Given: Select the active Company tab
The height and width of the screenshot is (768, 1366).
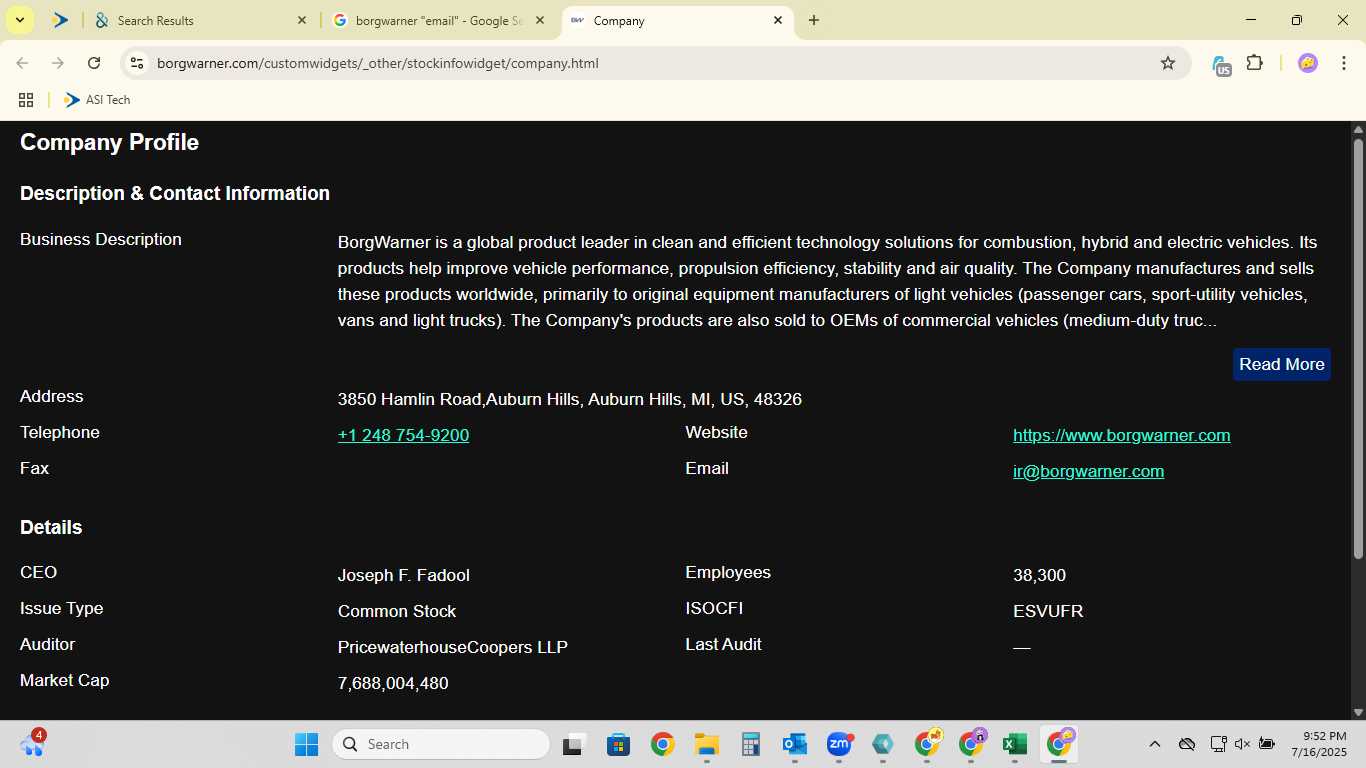Looking at the screenshot, I should (678, 20).
